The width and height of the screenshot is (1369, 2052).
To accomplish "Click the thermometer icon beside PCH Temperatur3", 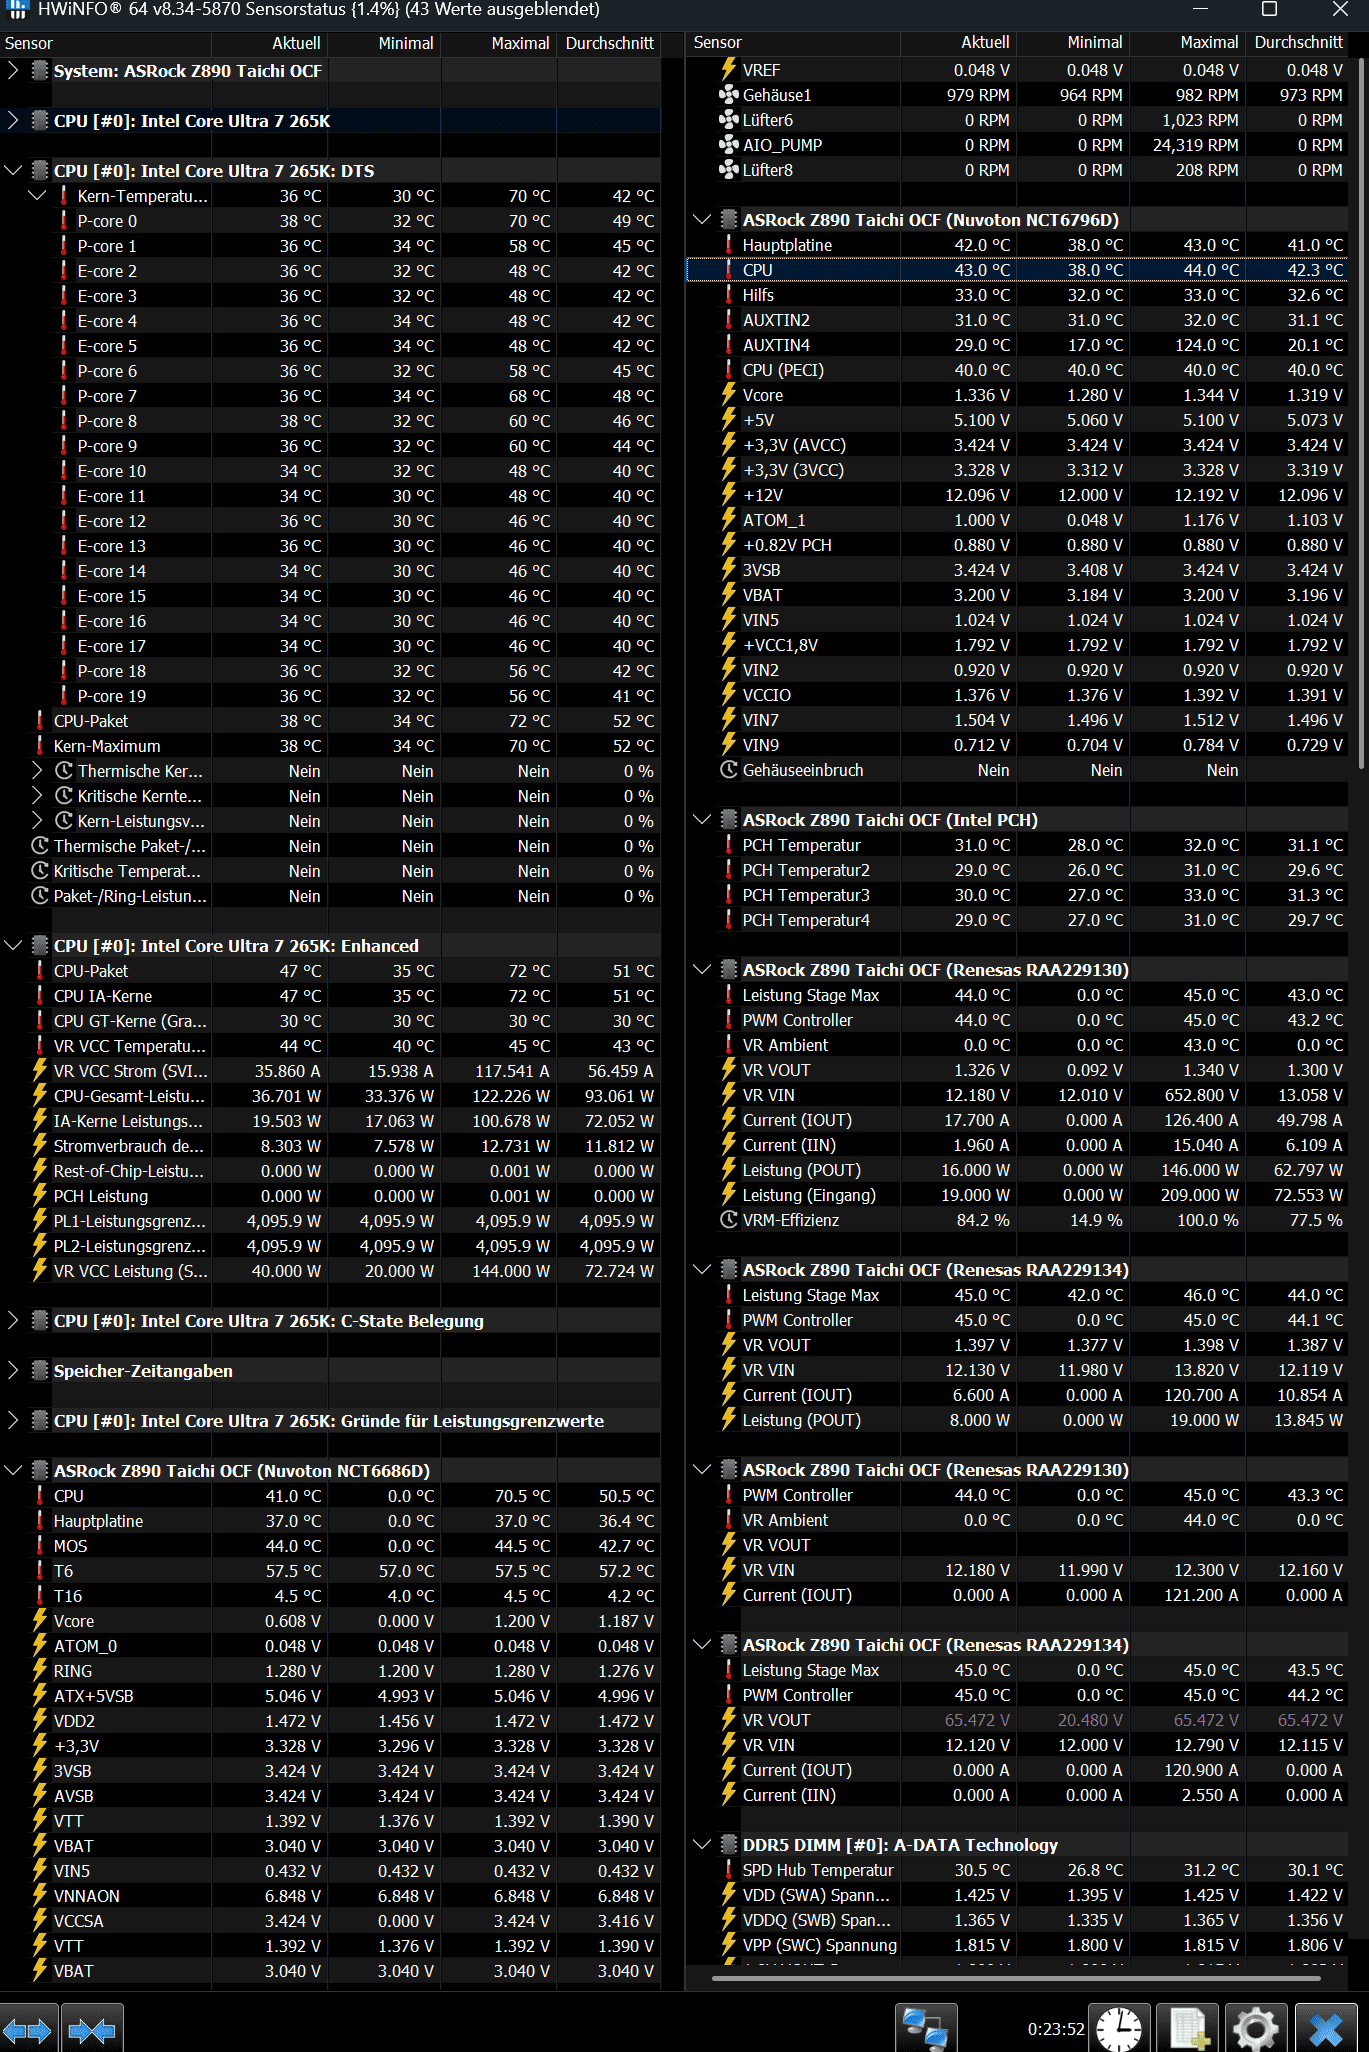I will click(729, 895).
